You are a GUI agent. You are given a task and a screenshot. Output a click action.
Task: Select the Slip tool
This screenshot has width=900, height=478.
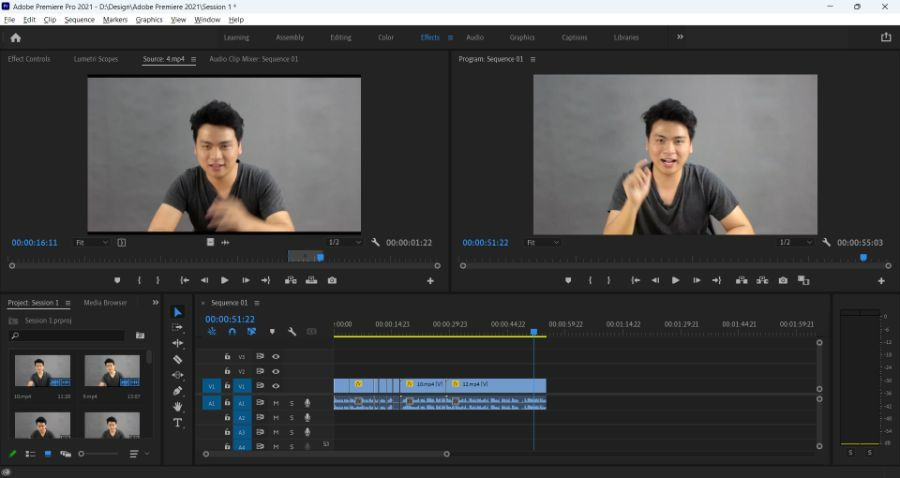pyautogui.click(x=178, y=375)
